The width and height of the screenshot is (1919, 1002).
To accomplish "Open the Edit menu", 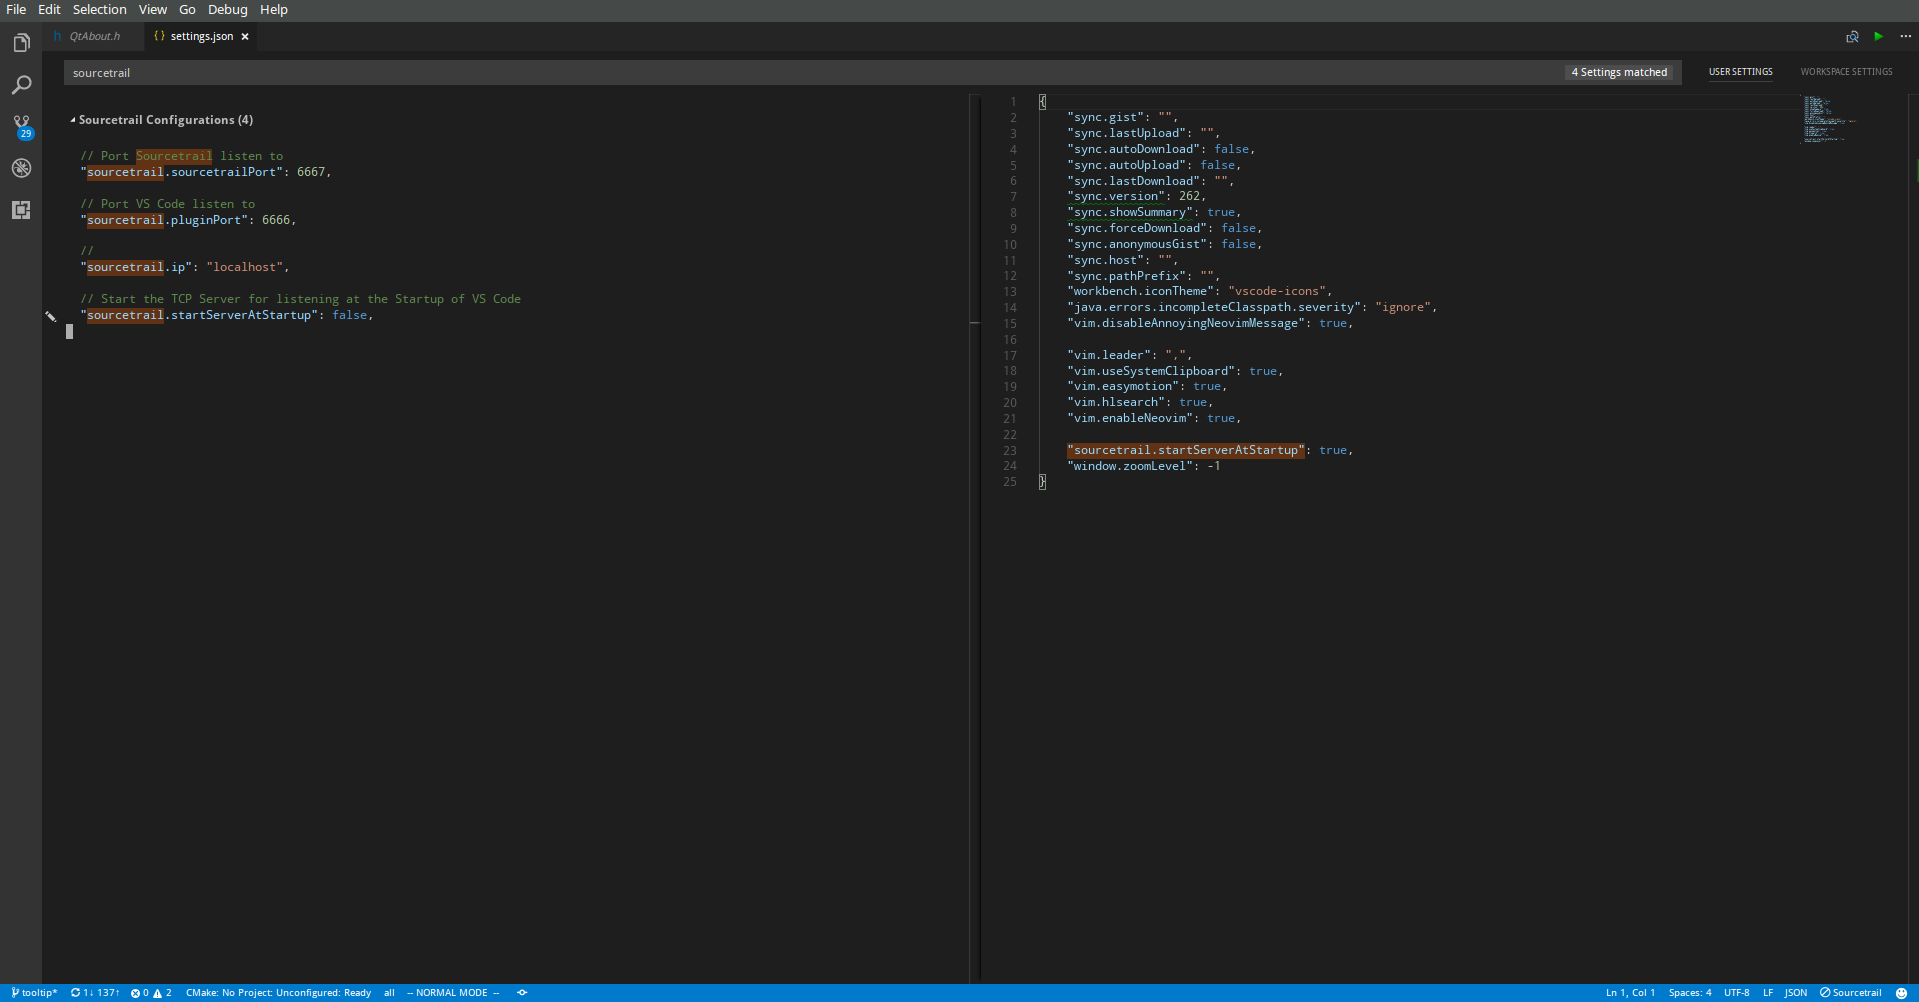I will [x=49, y=10].
